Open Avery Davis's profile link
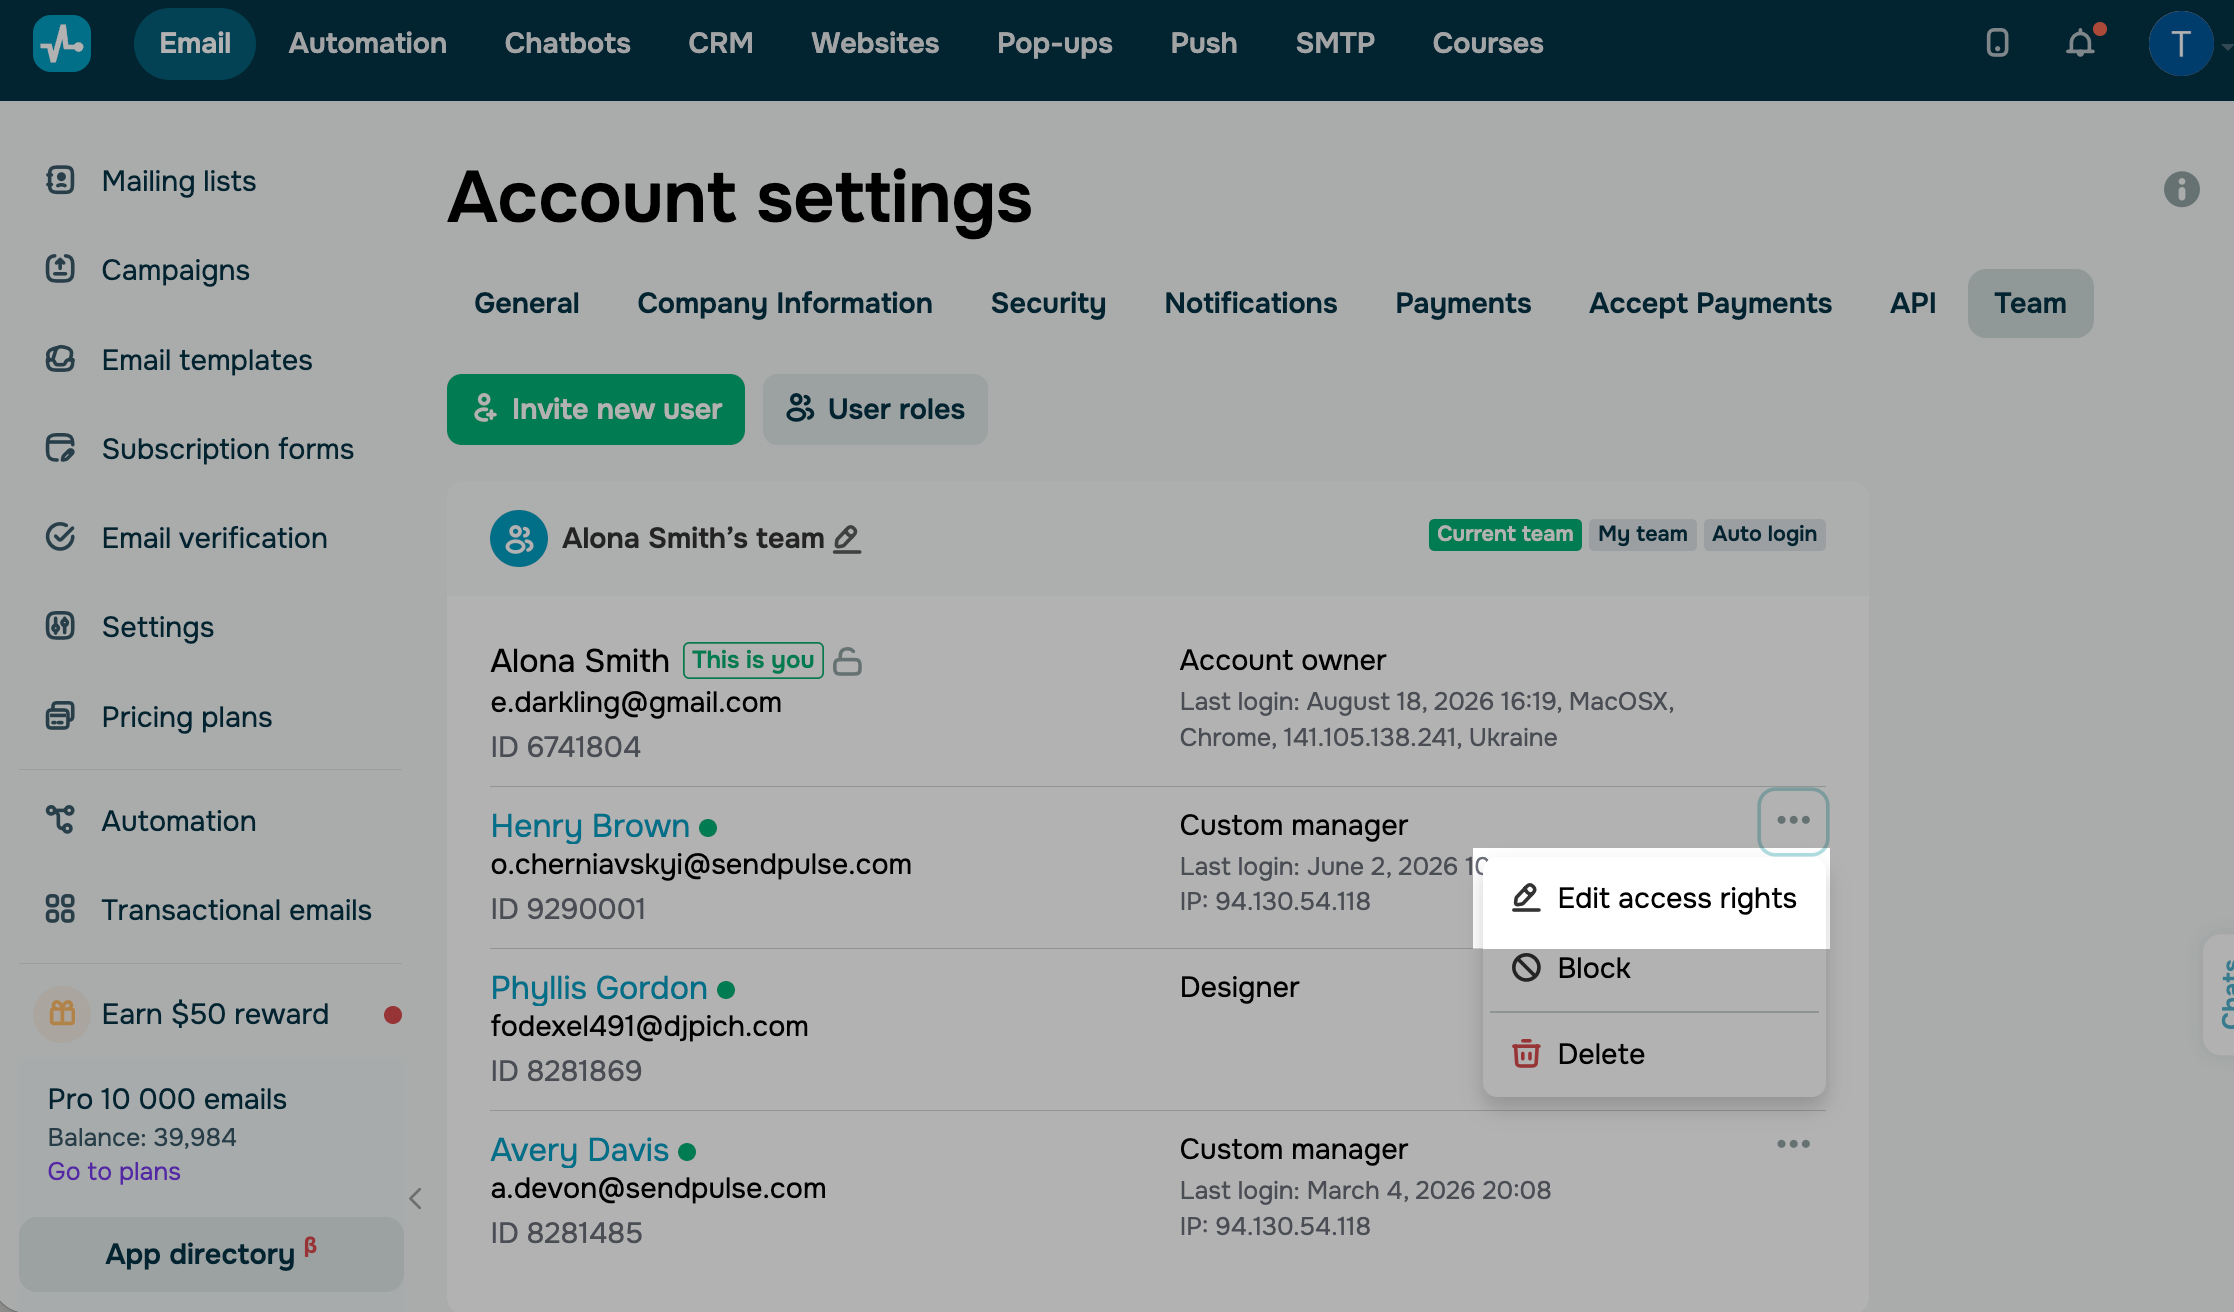 coord(580,1150)
